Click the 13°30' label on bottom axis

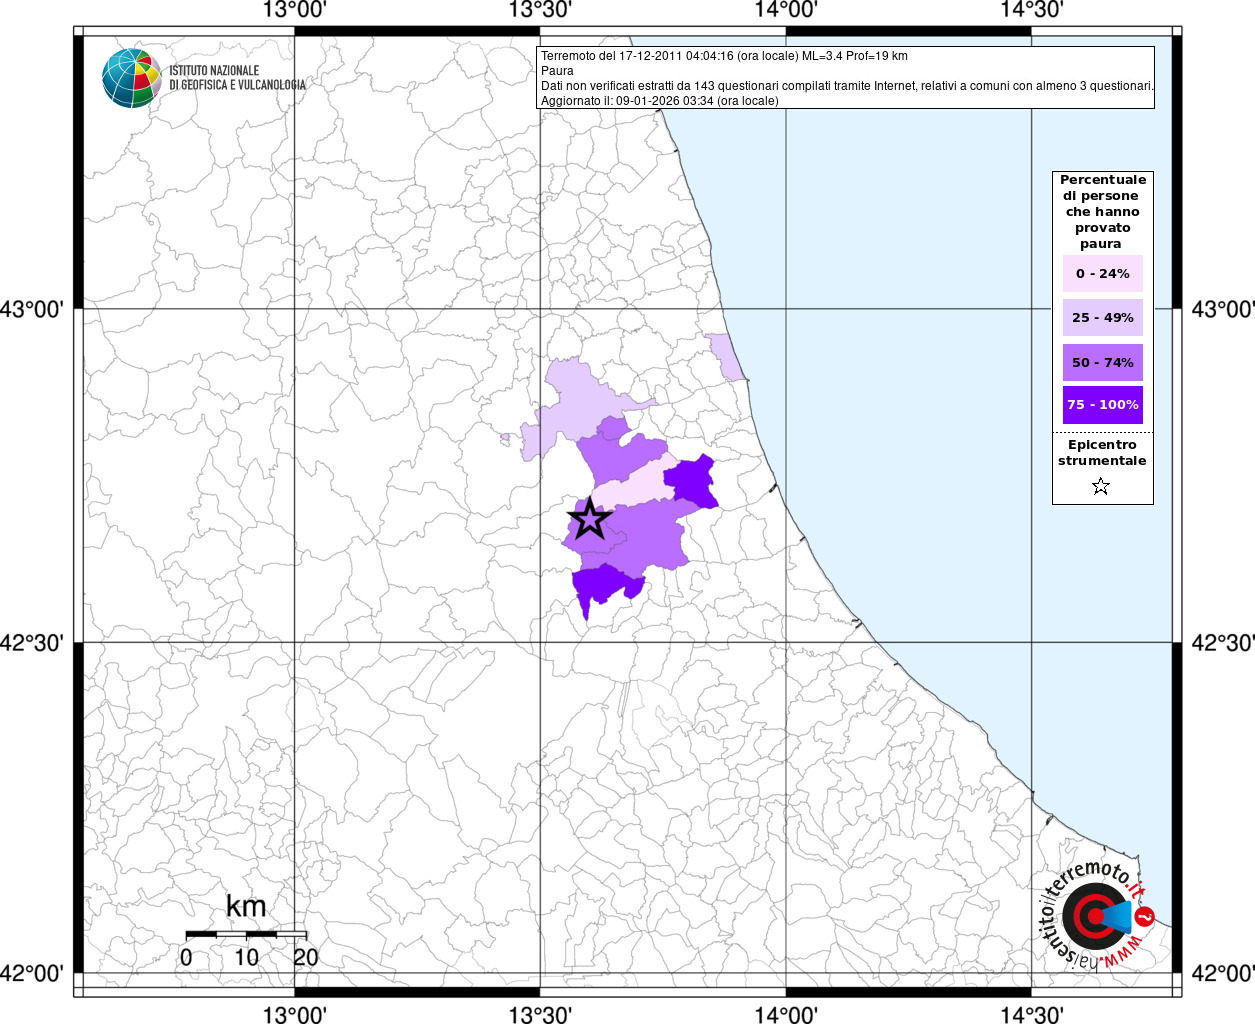coord(540,1015)
